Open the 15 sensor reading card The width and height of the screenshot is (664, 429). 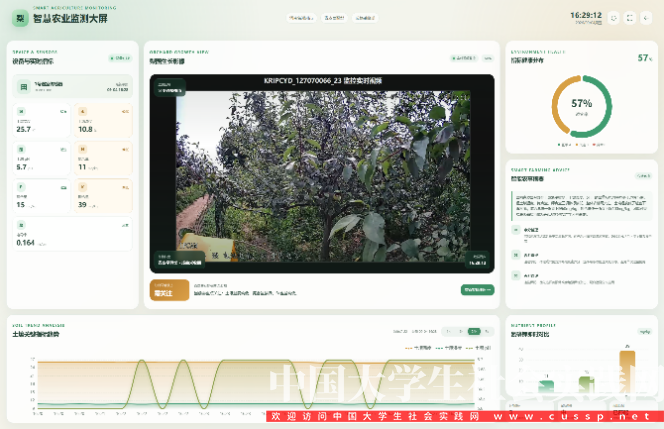pyautogui.click(x=41, y=196)
